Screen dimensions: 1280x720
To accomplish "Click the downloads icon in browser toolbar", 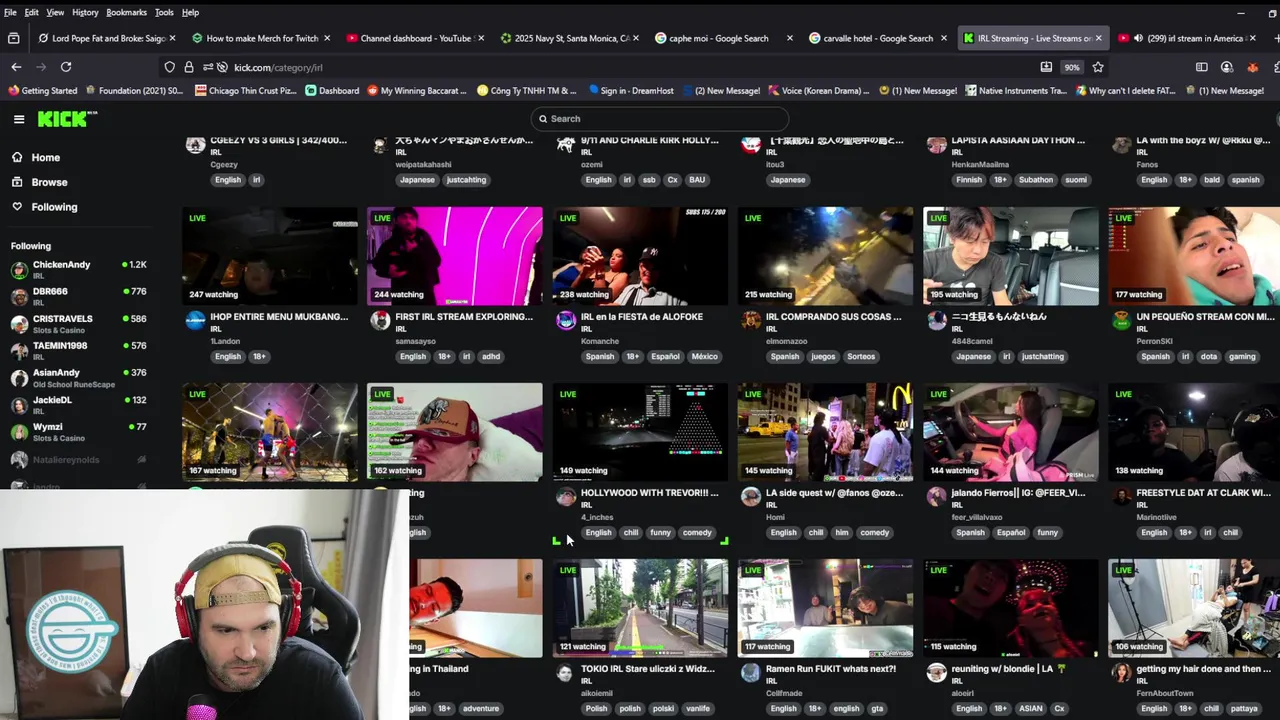I will [1046, 67].
